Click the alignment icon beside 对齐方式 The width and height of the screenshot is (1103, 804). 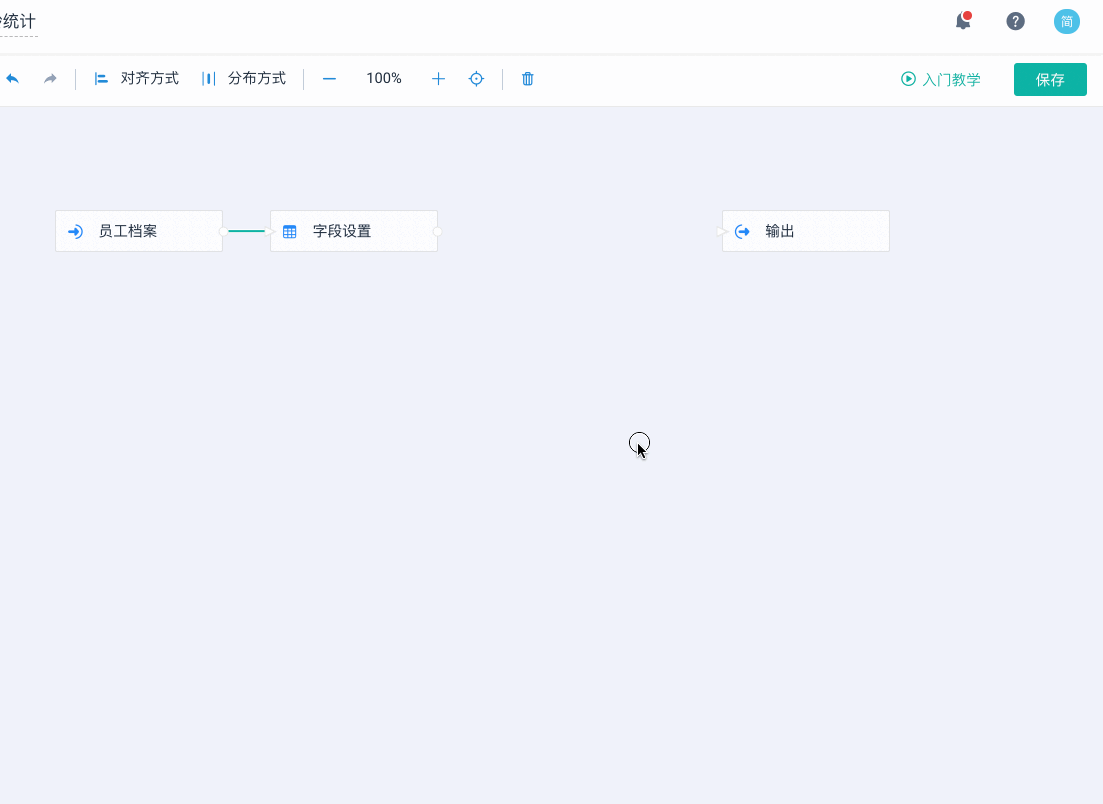click(x=101, y=79)
